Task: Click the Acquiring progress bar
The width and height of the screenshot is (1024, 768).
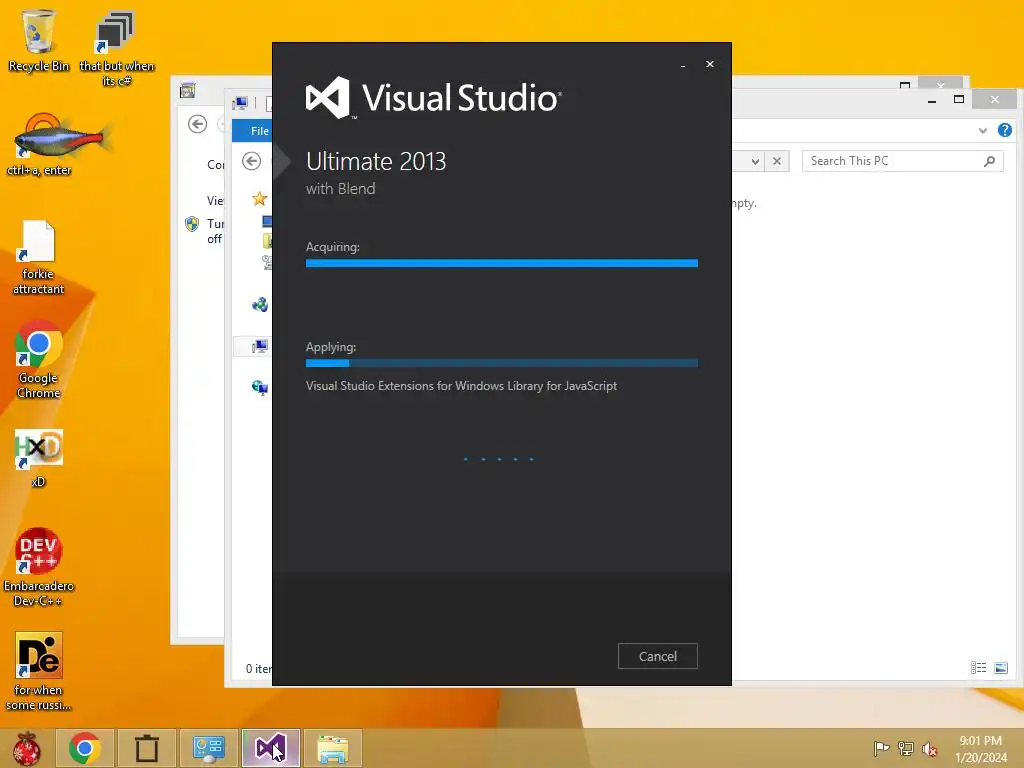Action: click(502, 263)
